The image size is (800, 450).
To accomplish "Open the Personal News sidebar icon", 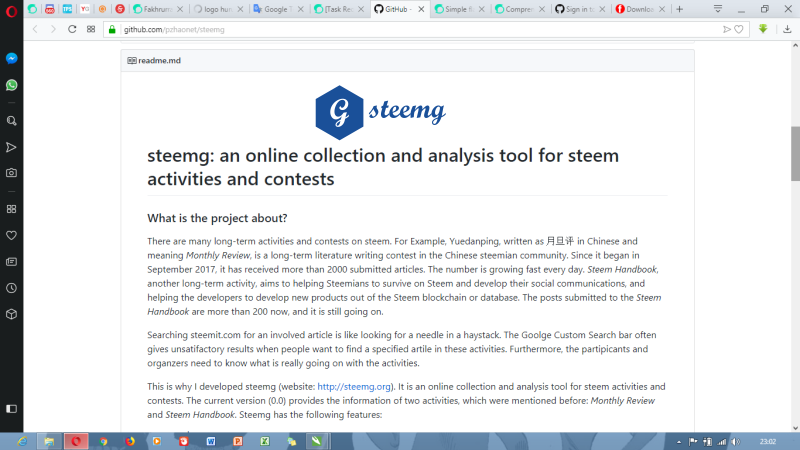I will click(11, 262).
